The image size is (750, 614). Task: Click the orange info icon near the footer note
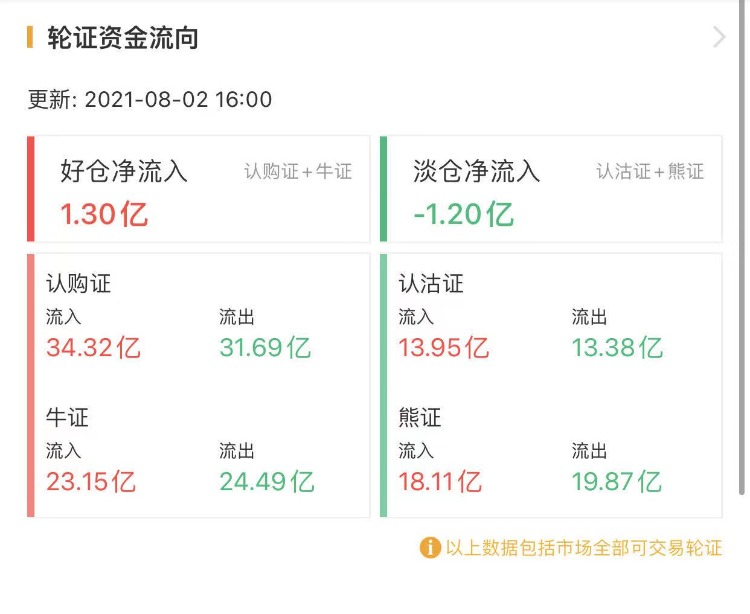click(430, 548)
